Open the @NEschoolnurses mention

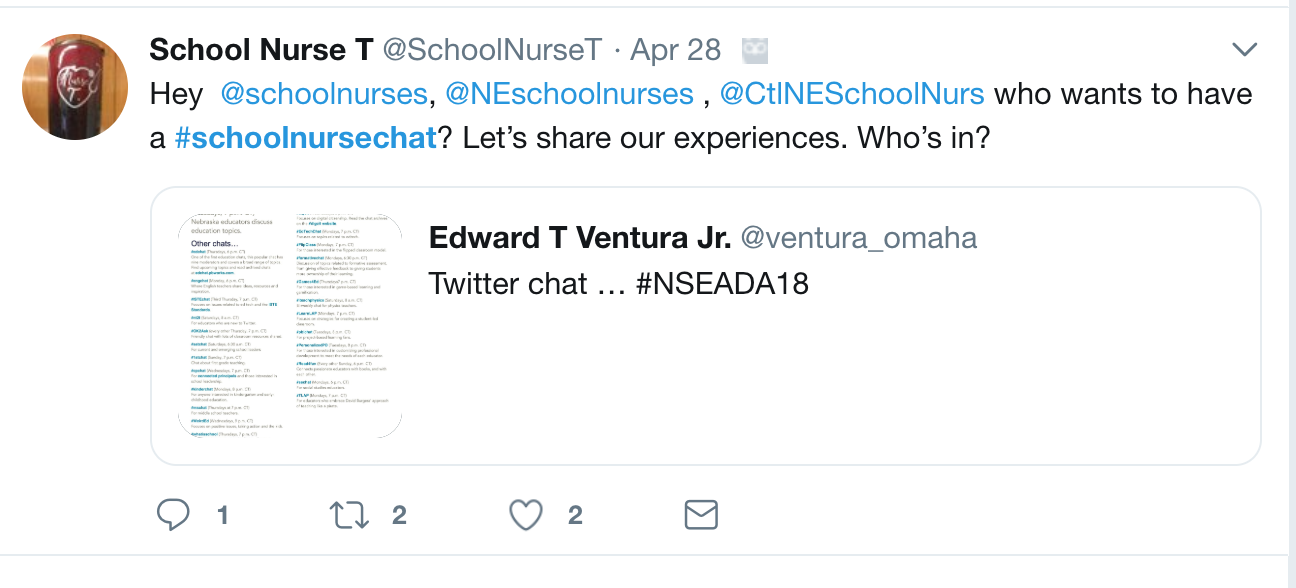[x=569, y=94]
